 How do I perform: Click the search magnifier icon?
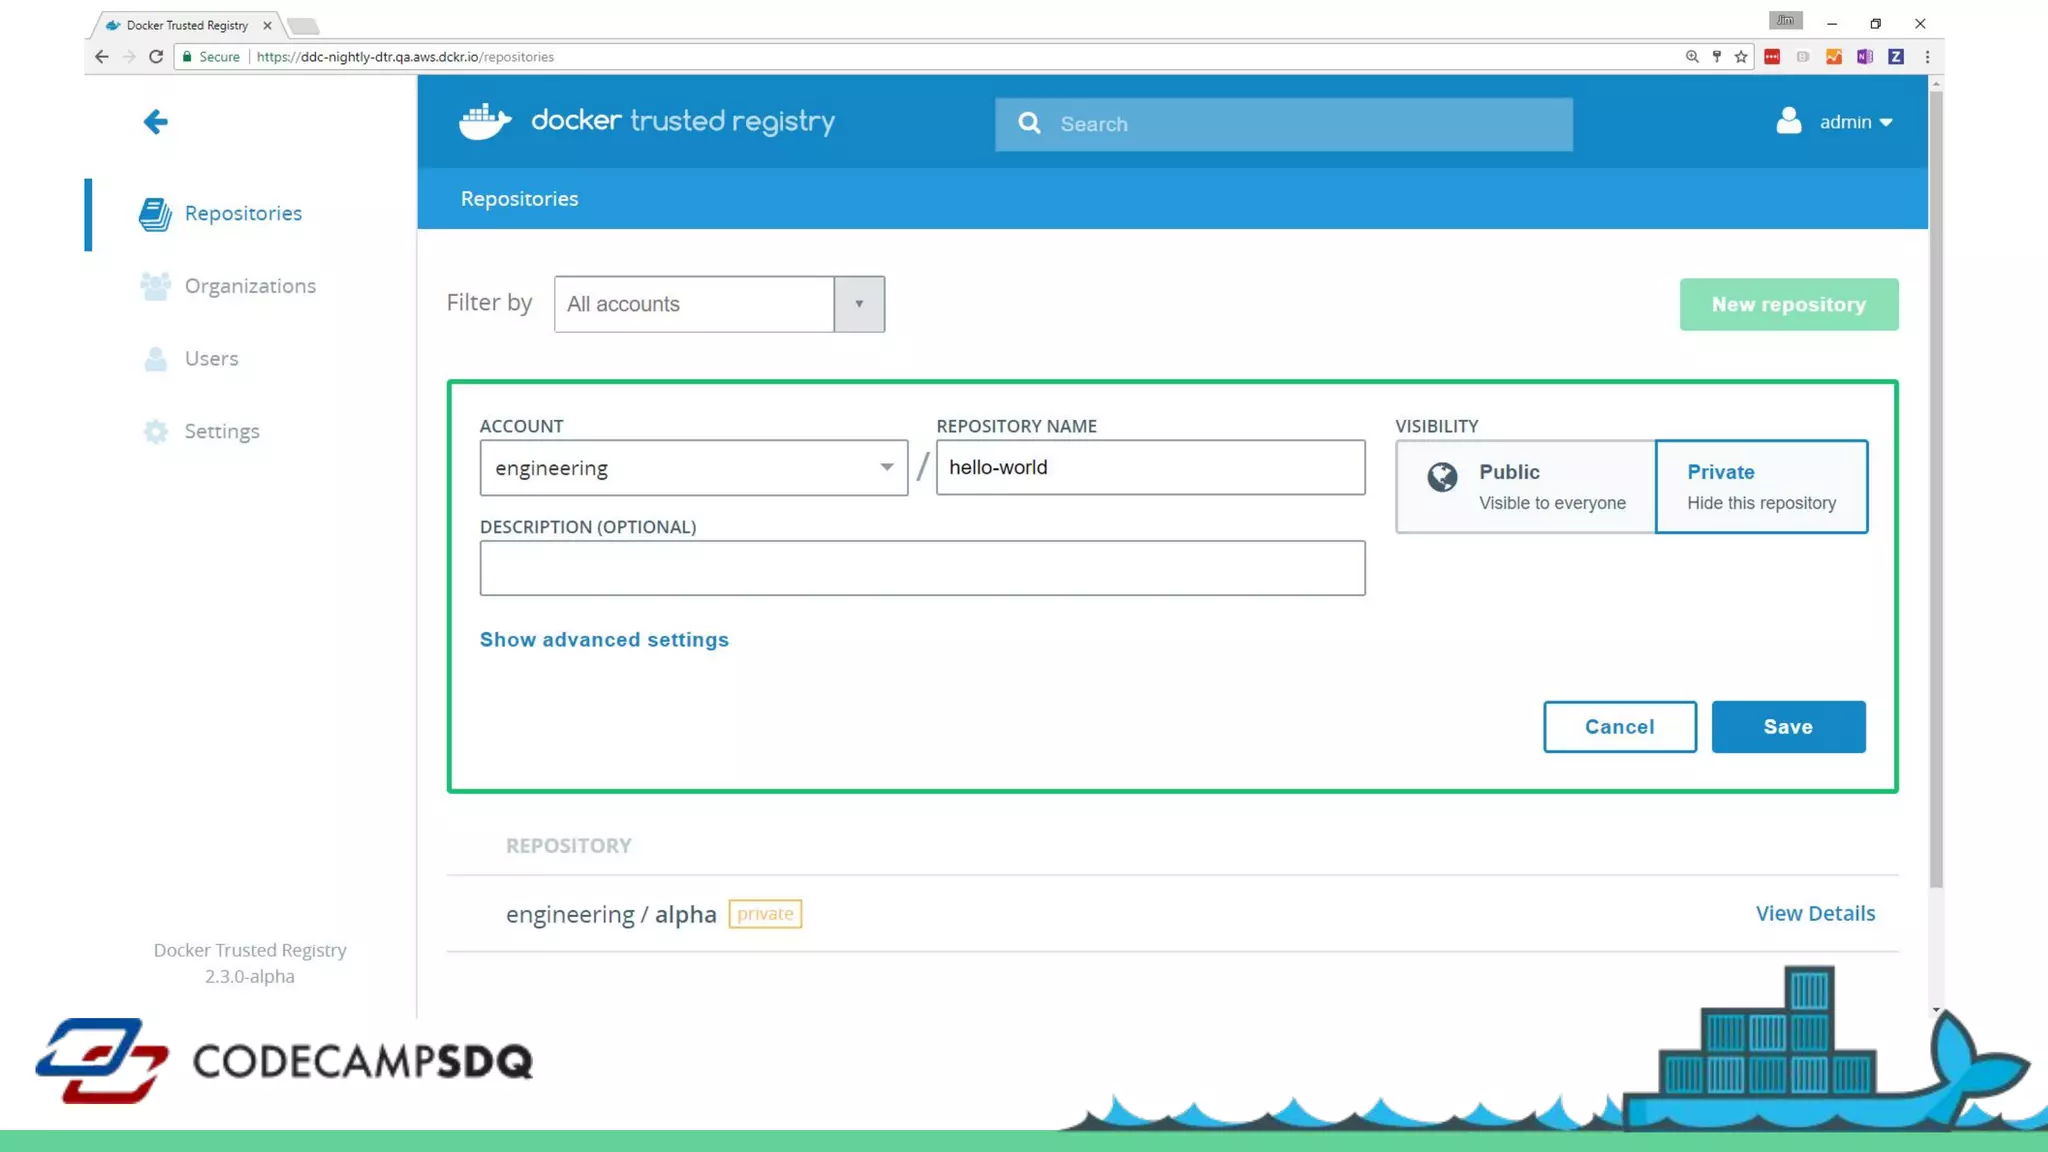1029,123
